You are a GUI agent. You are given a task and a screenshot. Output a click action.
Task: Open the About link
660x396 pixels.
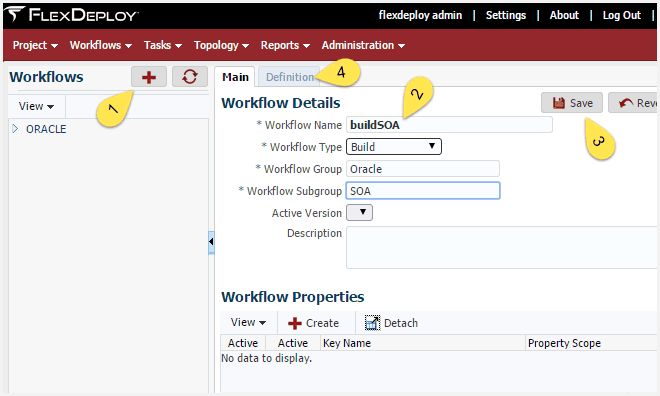click(564, 15)
